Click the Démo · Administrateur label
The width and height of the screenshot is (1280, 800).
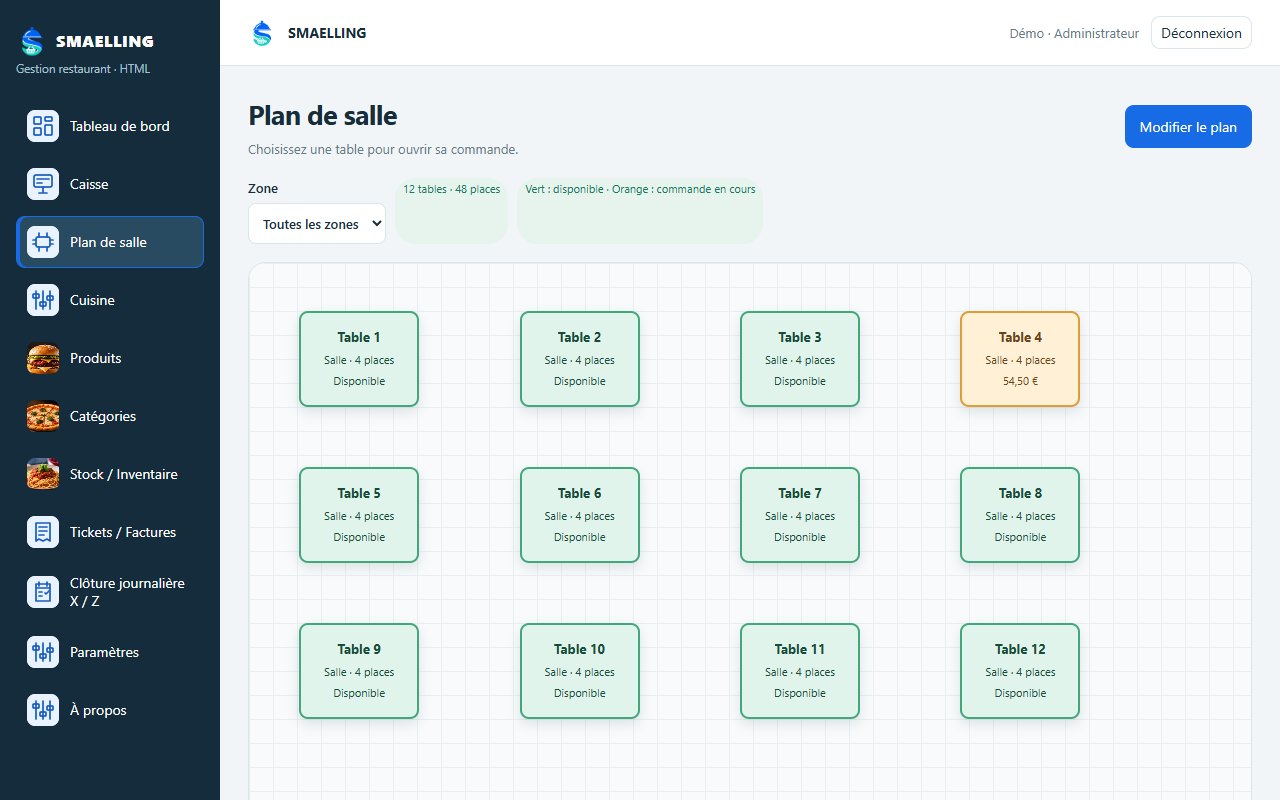coord(1074,33)
